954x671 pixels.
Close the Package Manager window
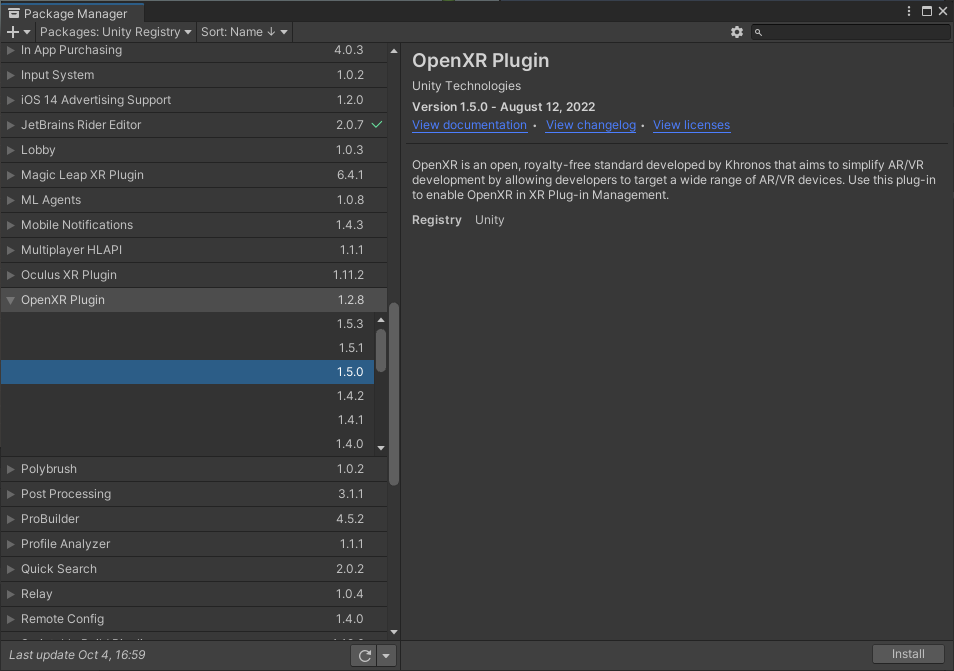943,11
